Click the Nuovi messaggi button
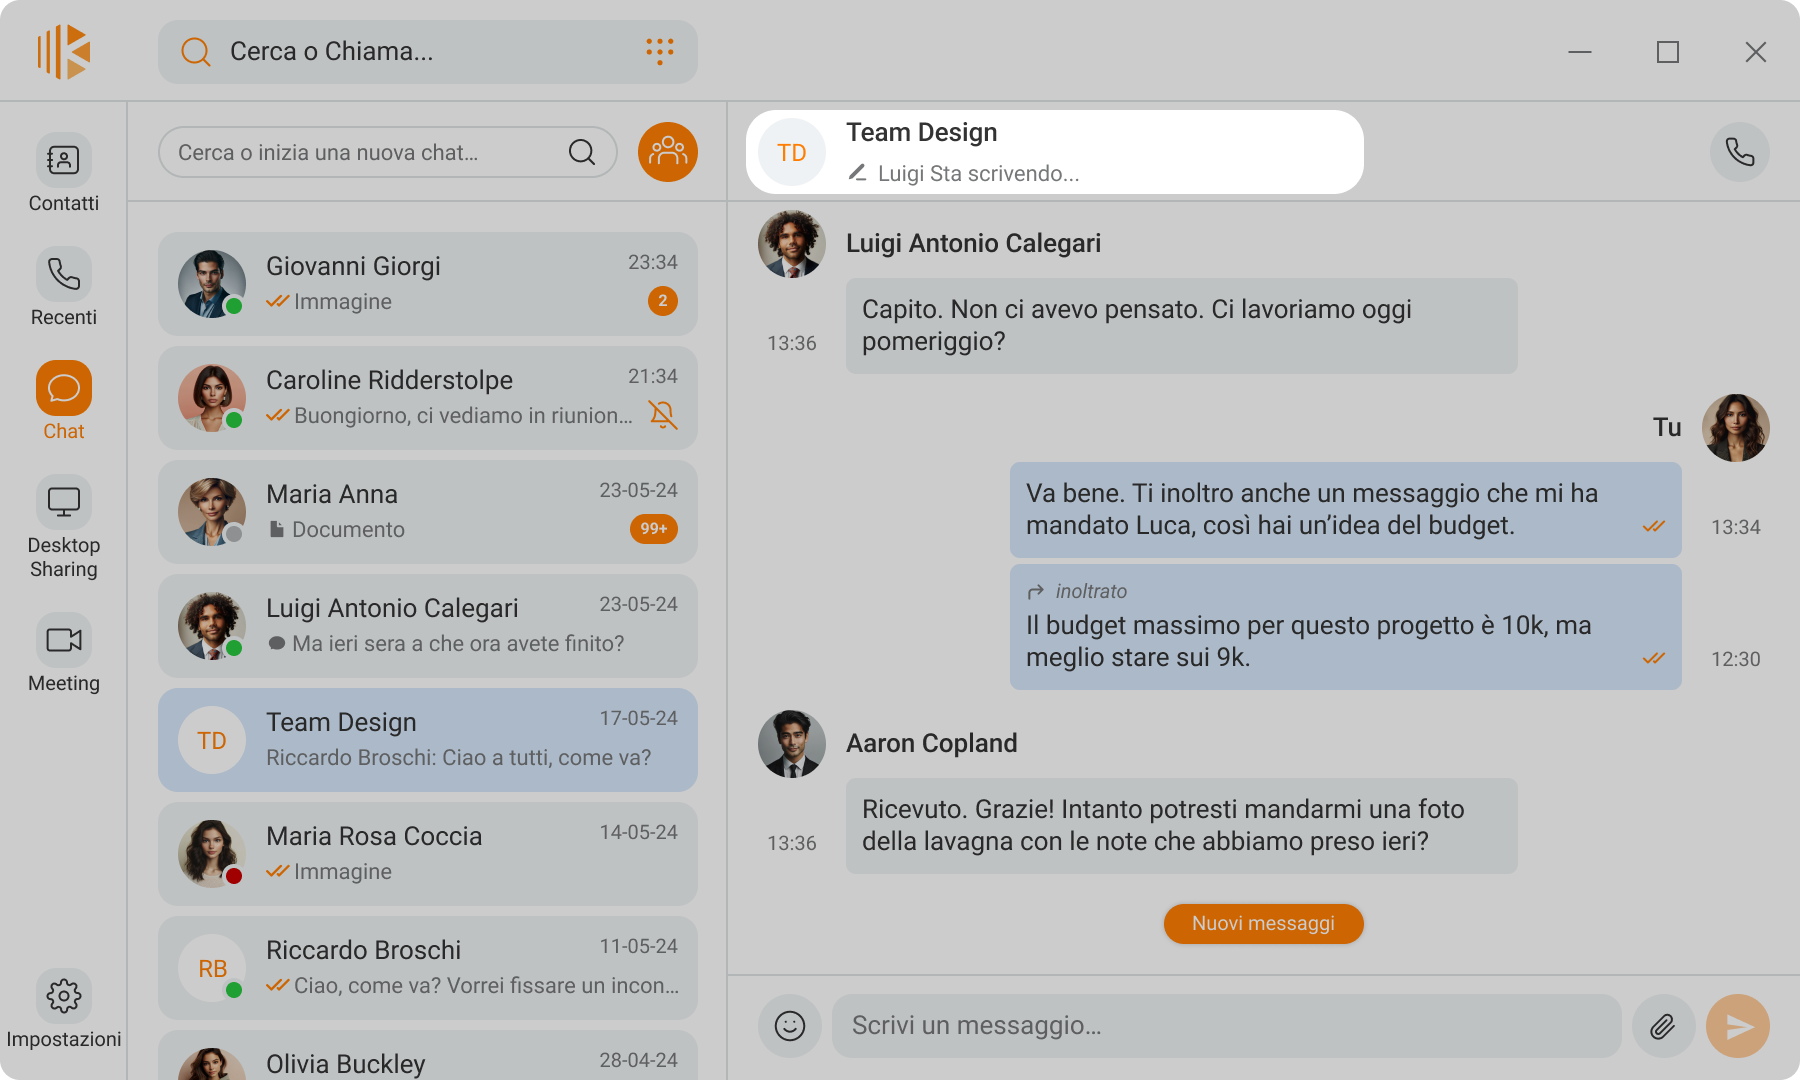This screenshot has height=1080, width=1800. click(1264, 924)
